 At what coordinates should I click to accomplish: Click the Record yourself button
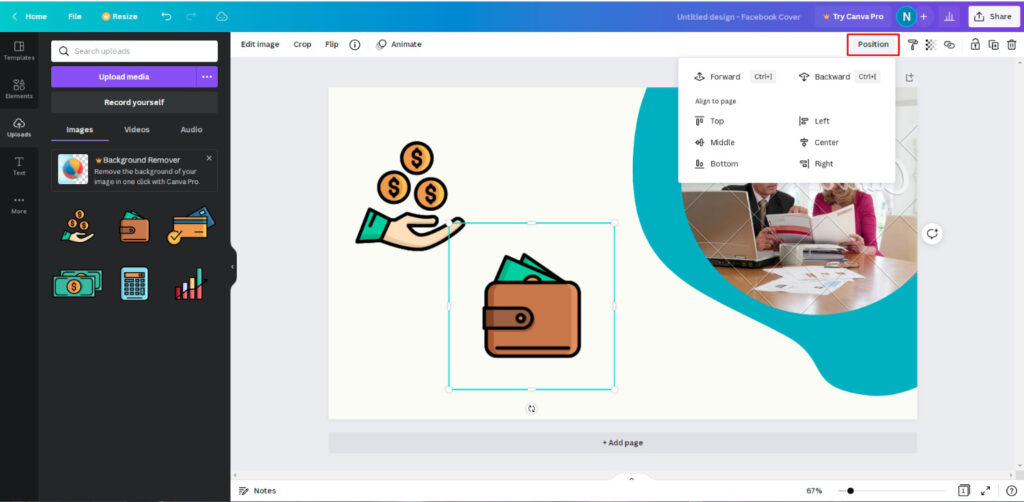pyautogui.click(x=134, y=102)
